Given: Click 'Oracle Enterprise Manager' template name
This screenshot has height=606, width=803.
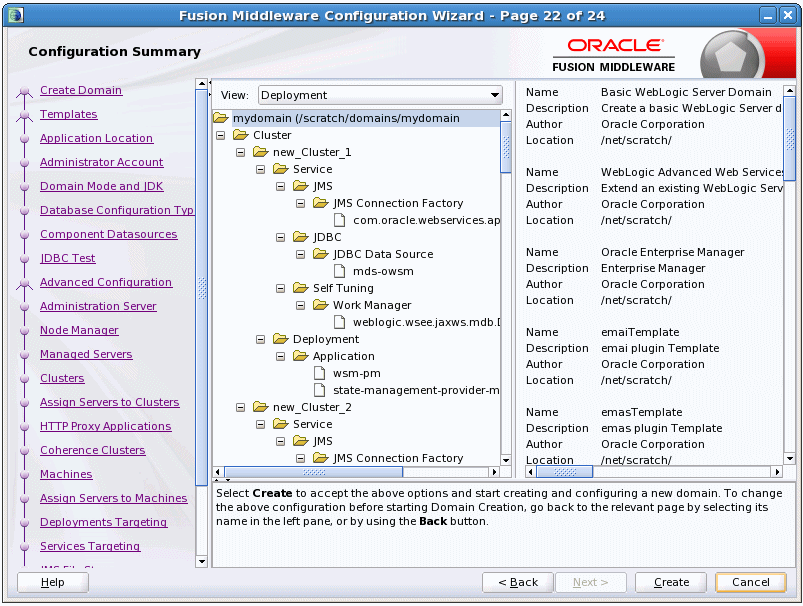Looking at the screenshot, I should coord(672,252).
